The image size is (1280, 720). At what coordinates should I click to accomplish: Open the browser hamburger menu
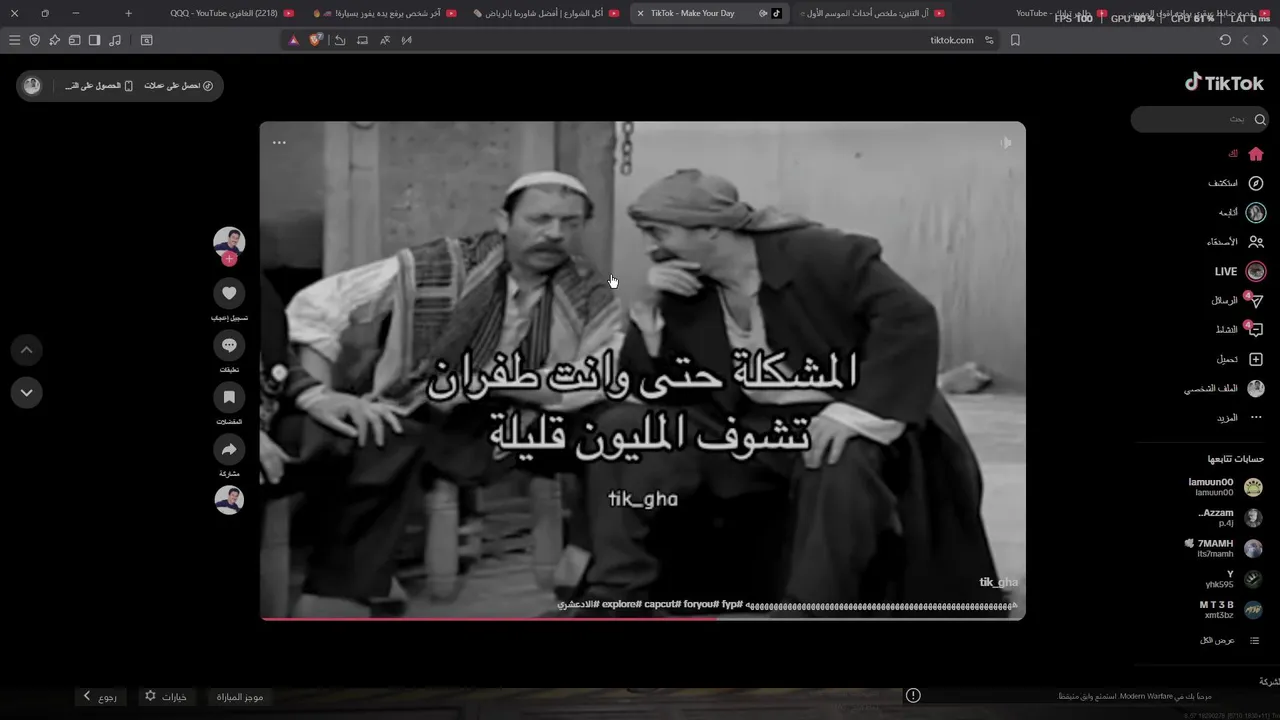point(14,40)
